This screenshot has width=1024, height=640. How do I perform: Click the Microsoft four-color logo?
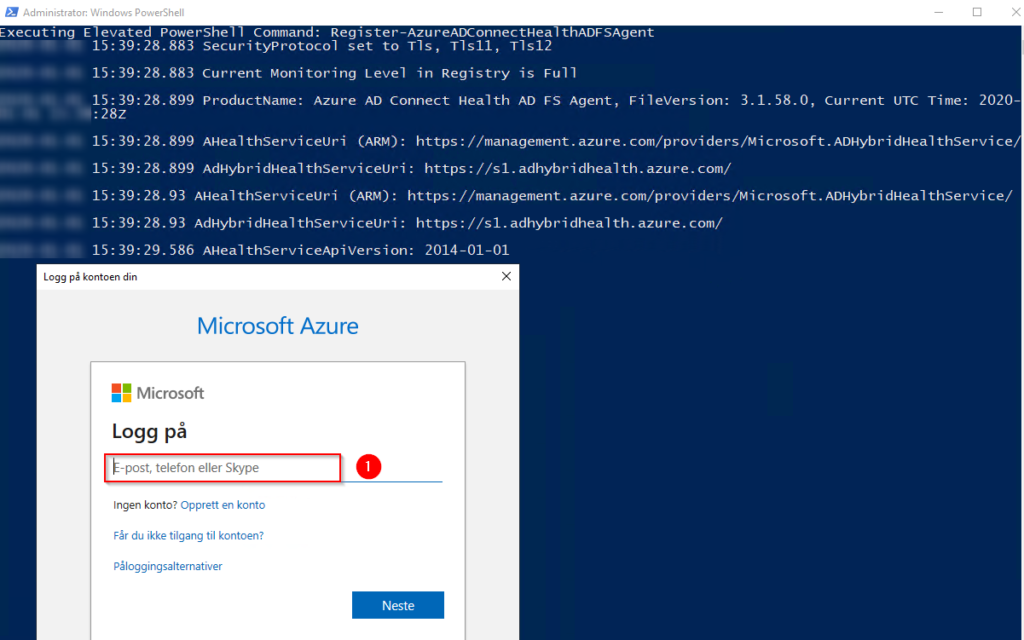121,392
